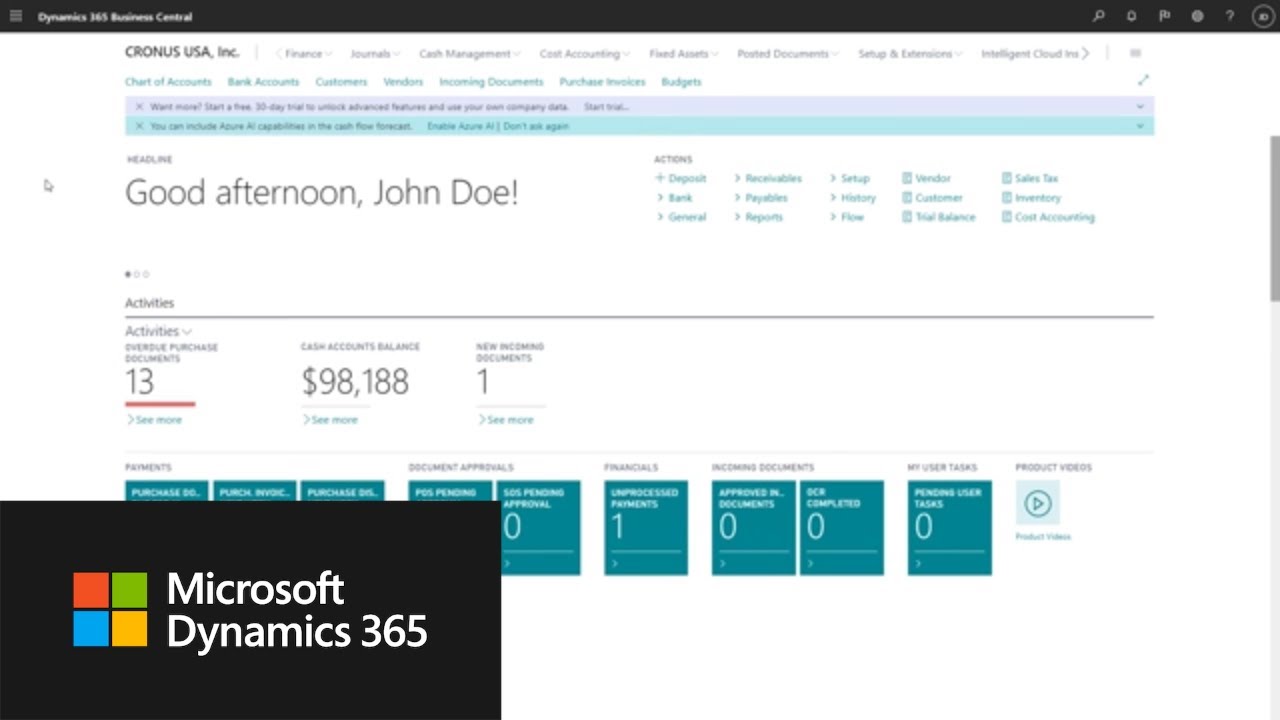Expand the Setup actions group

point(850,178)
